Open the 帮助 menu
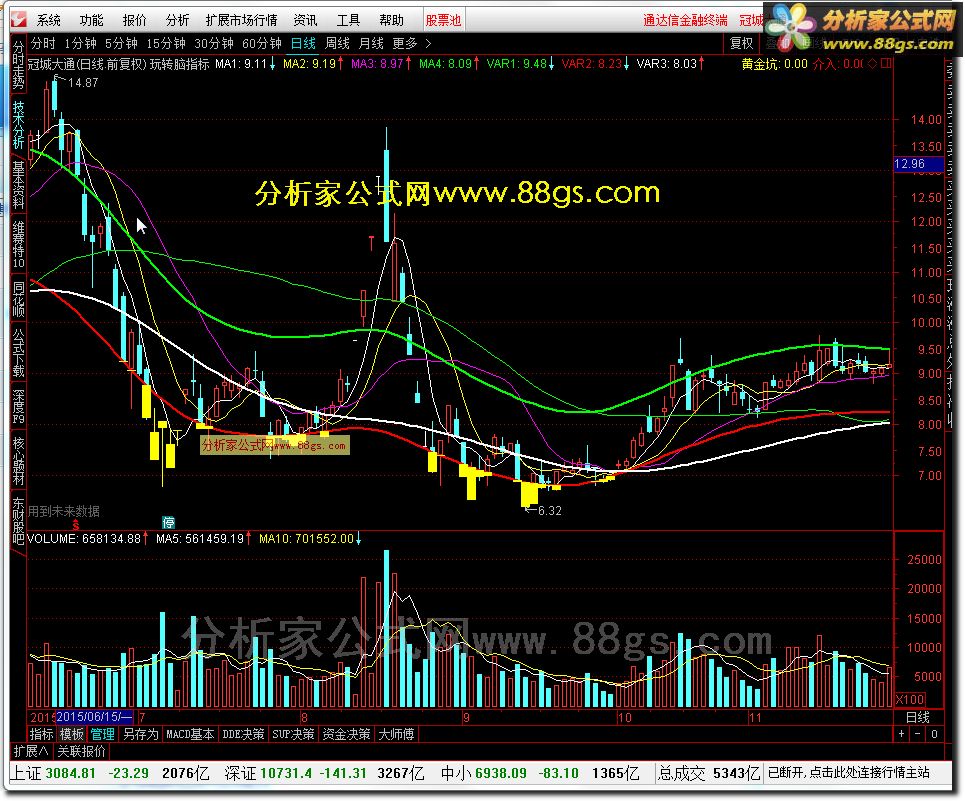 tap(391, 20)
